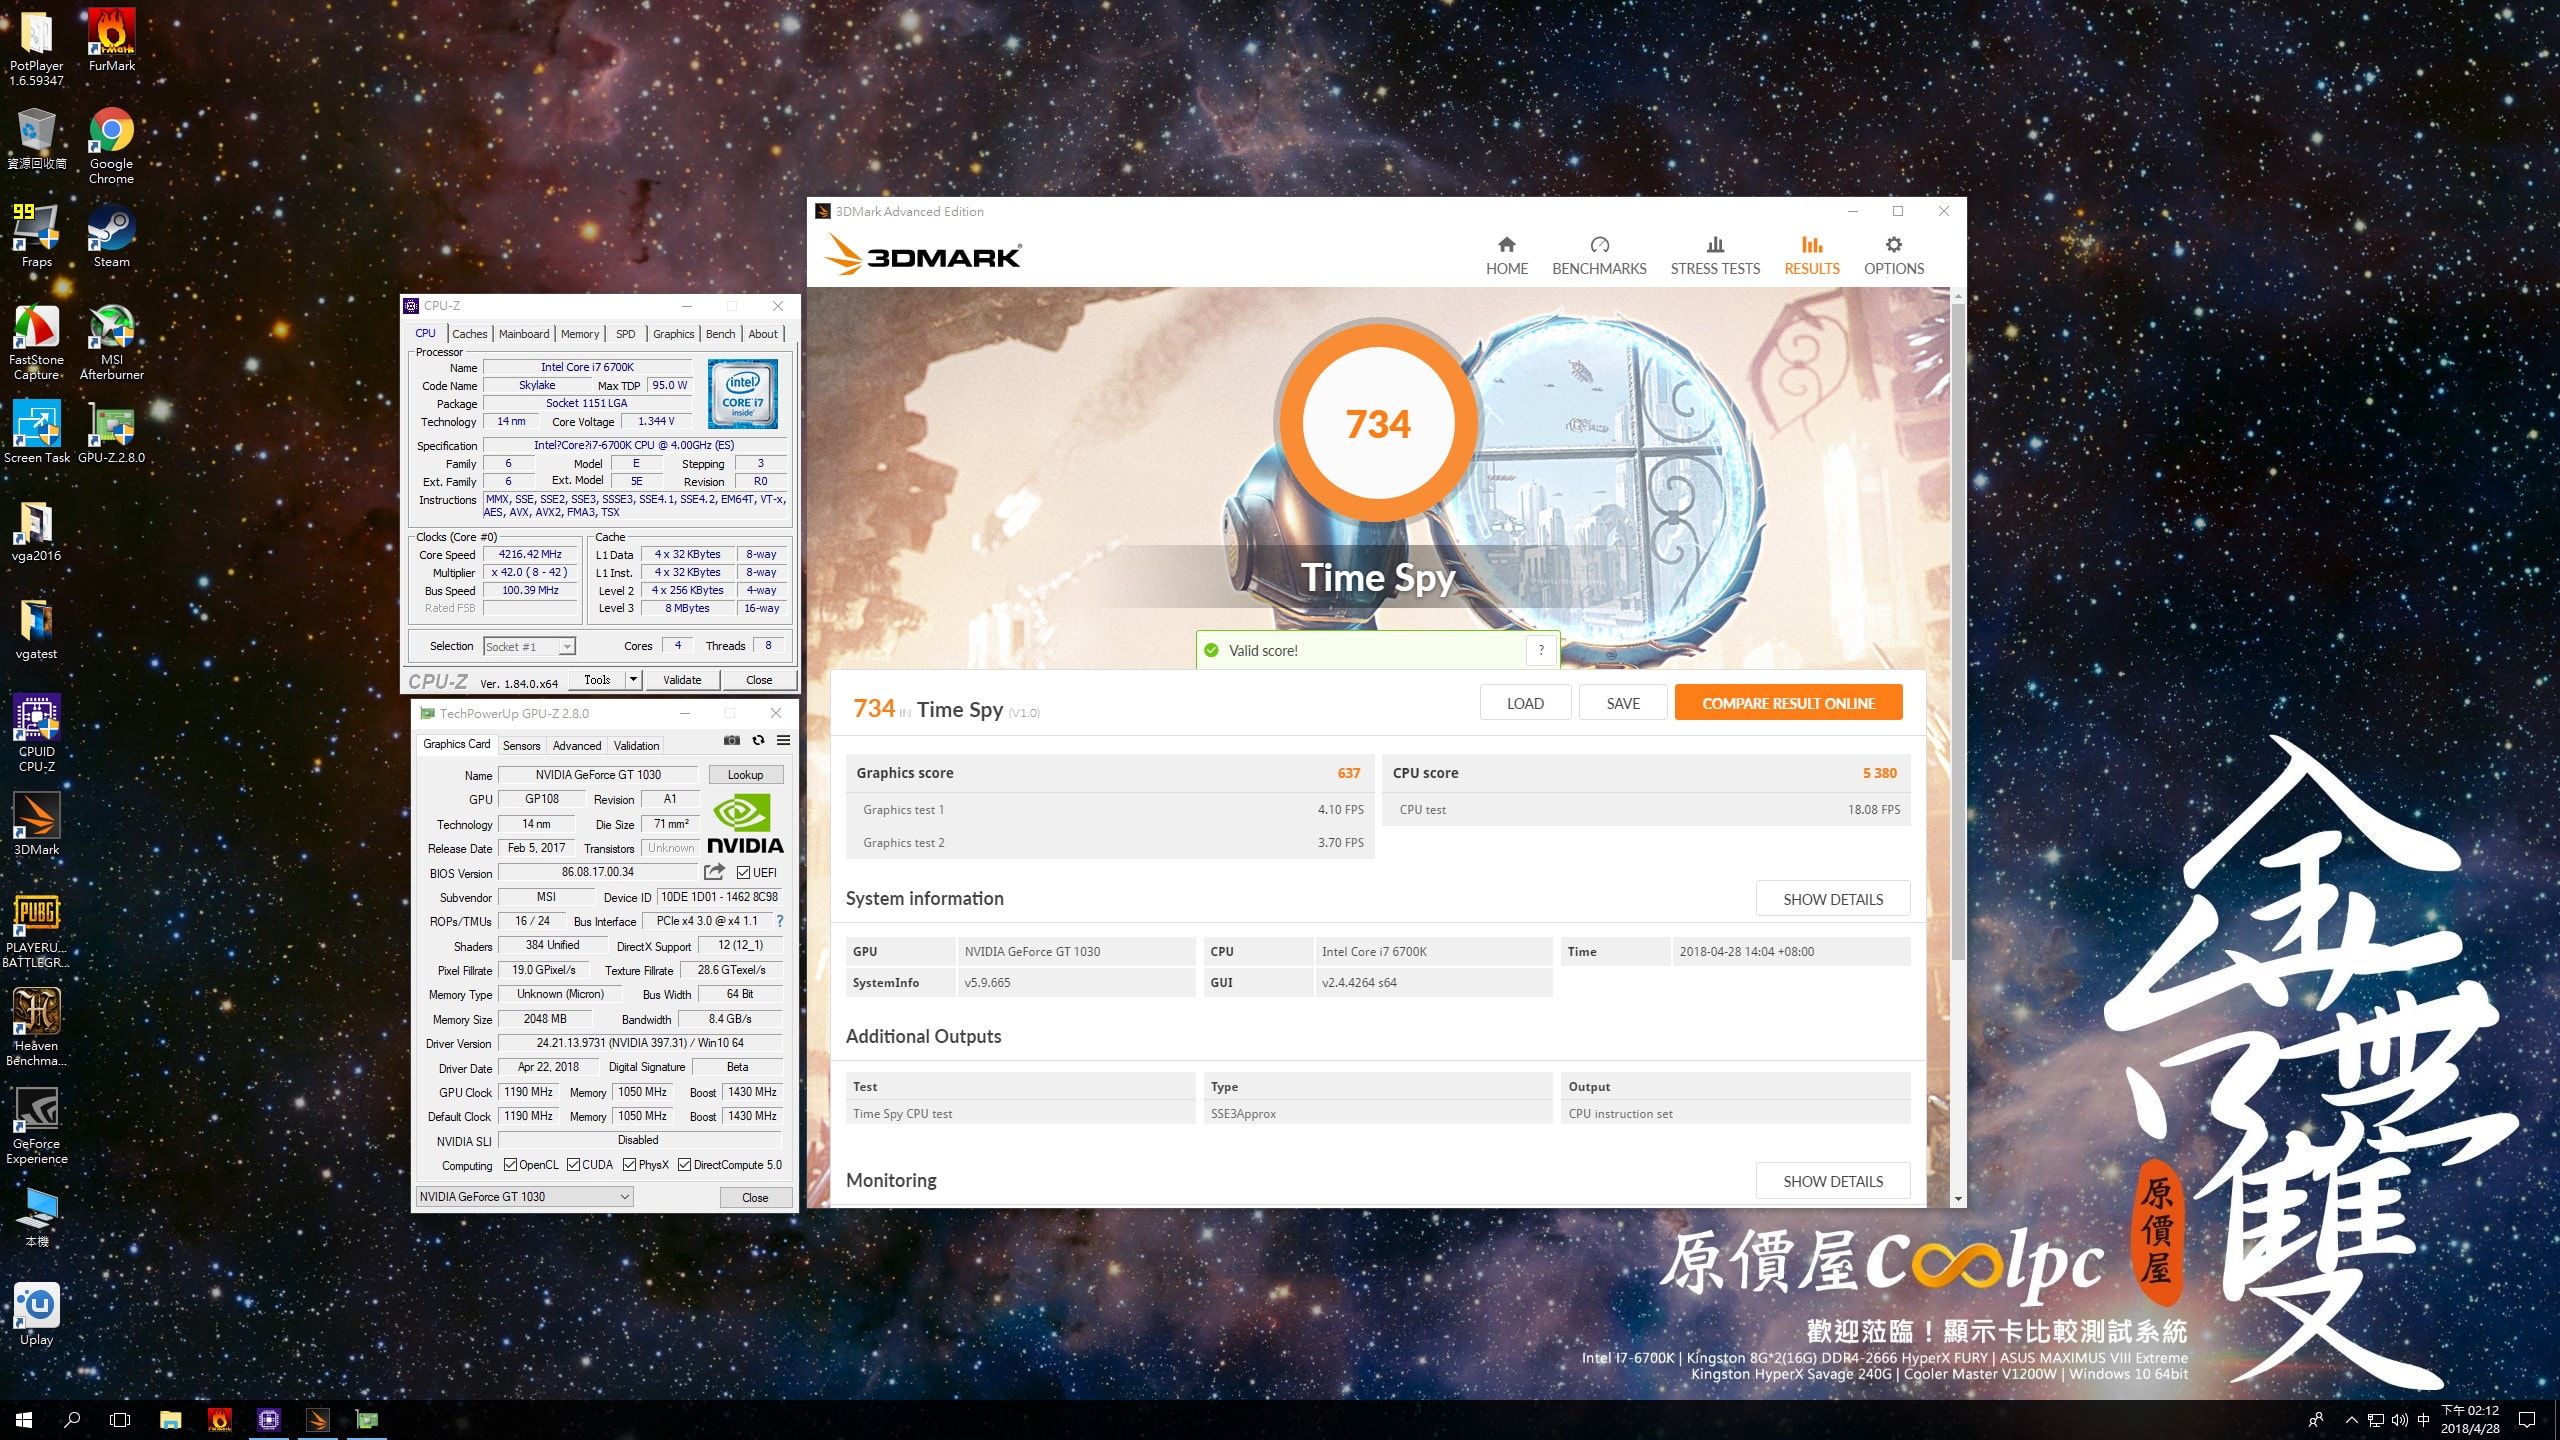The image size is (2560, 1440).
Task: Switch to the Mainboard tab in CPU-Z
Action: tap(524, 334)
